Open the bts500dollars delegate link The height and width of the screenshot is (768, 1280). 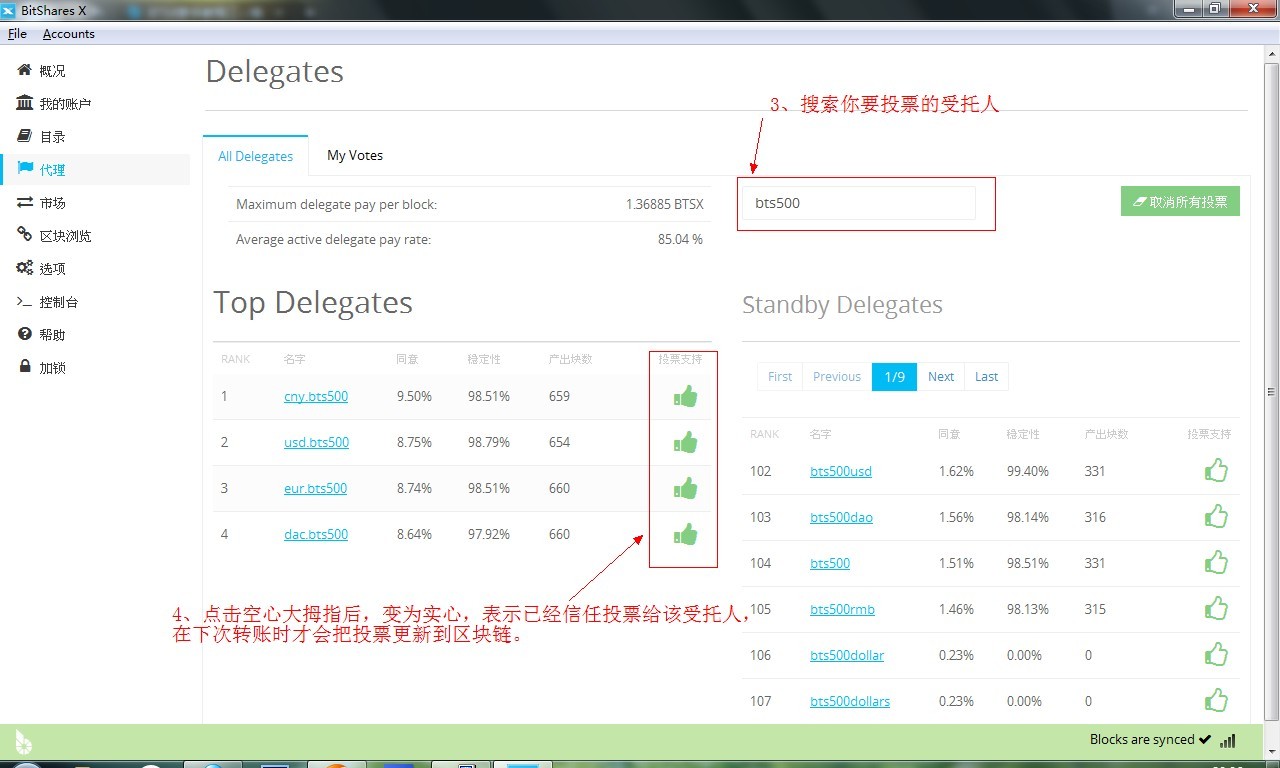[850, 700]
